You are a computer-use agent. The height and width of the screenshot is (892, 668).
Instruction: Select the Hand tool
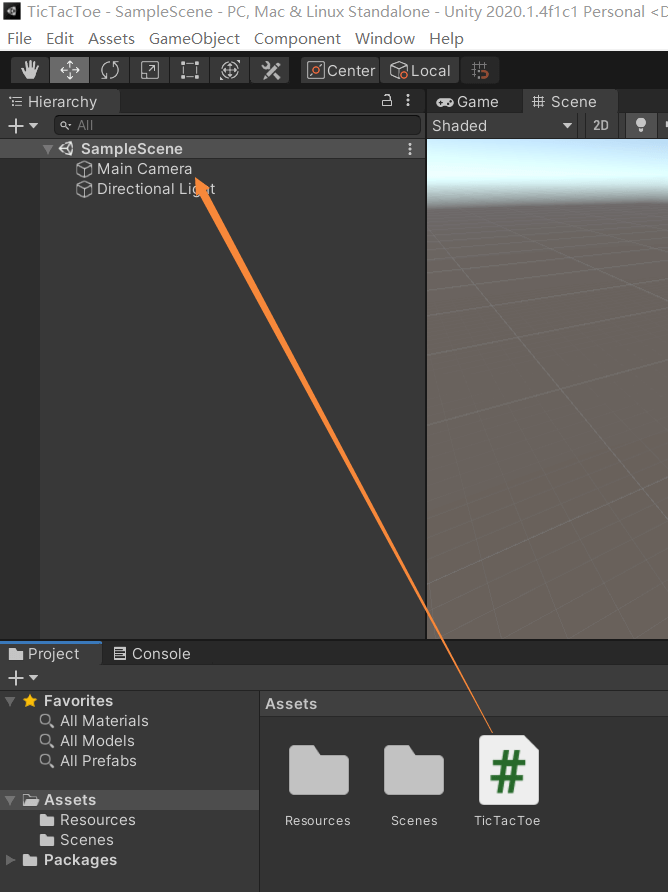pos(30,71)
